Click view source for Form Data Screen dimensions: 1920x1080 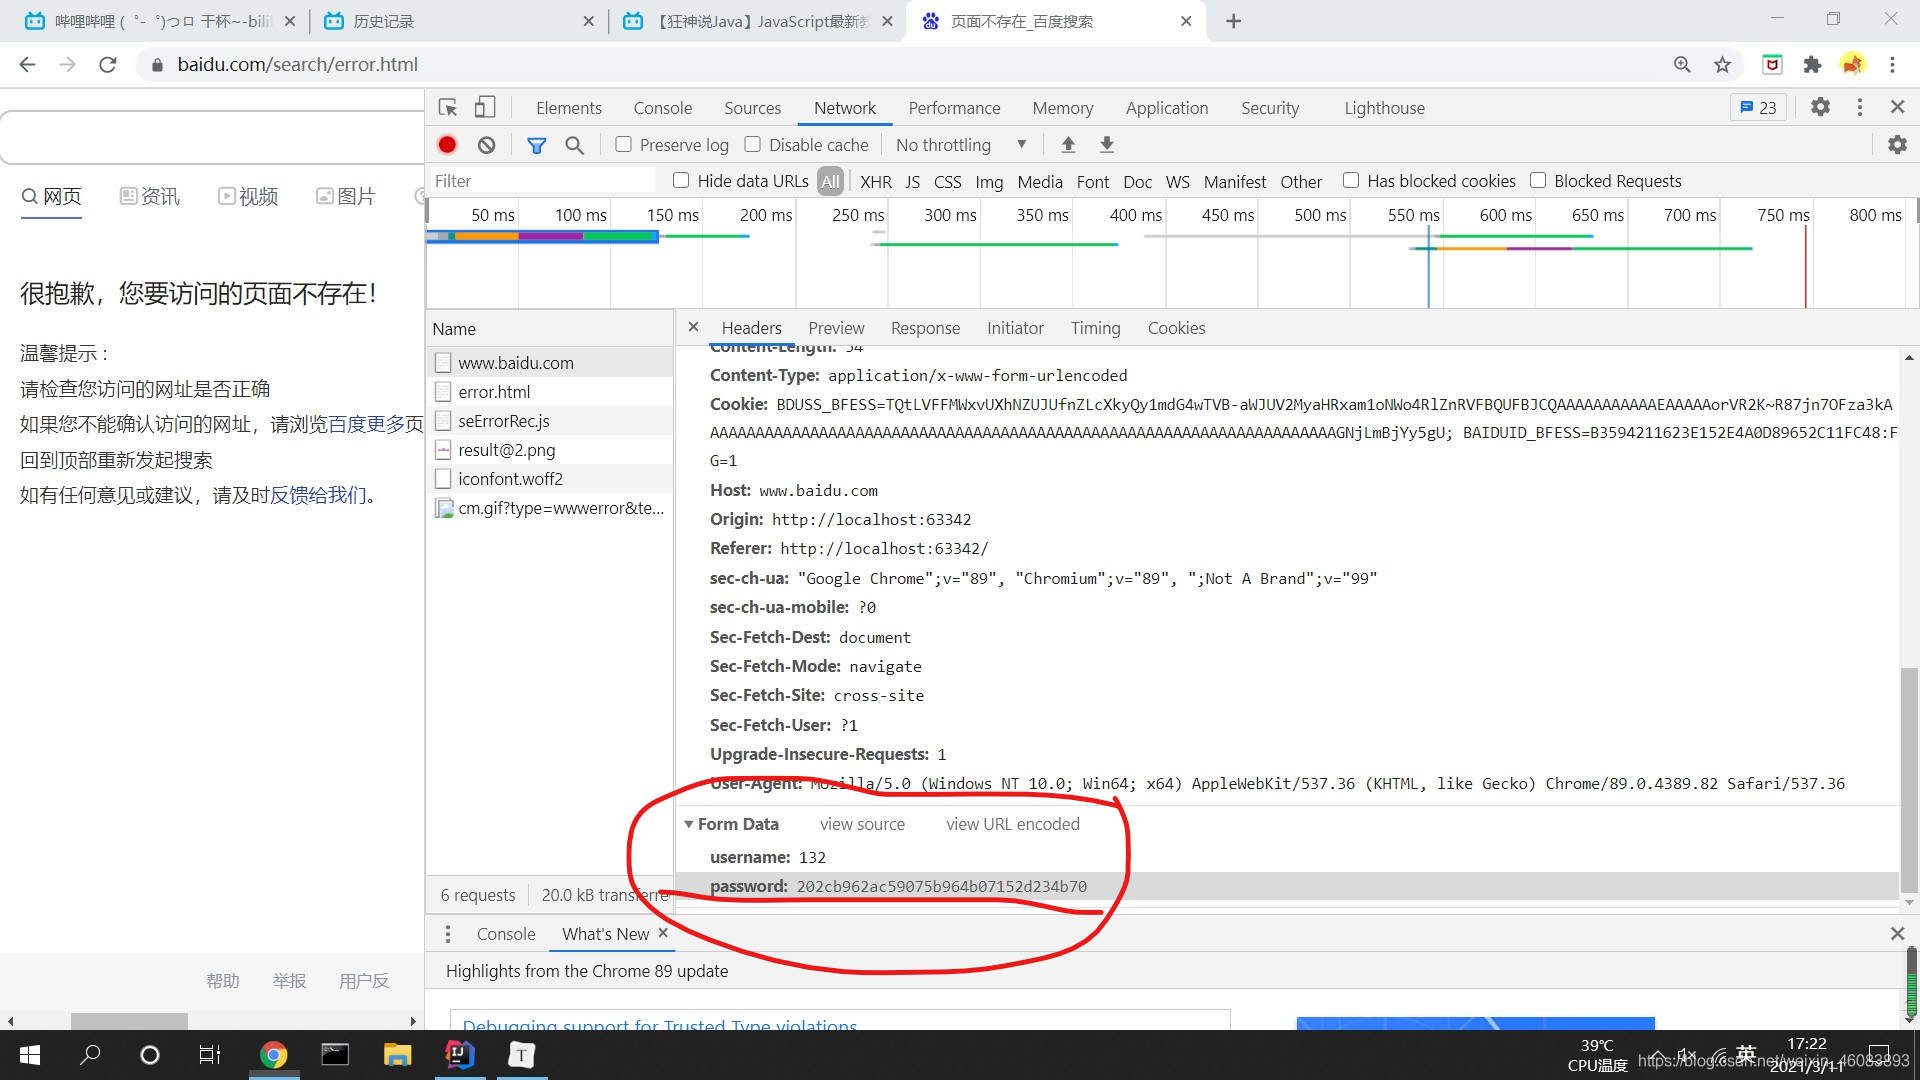point(862,823)
